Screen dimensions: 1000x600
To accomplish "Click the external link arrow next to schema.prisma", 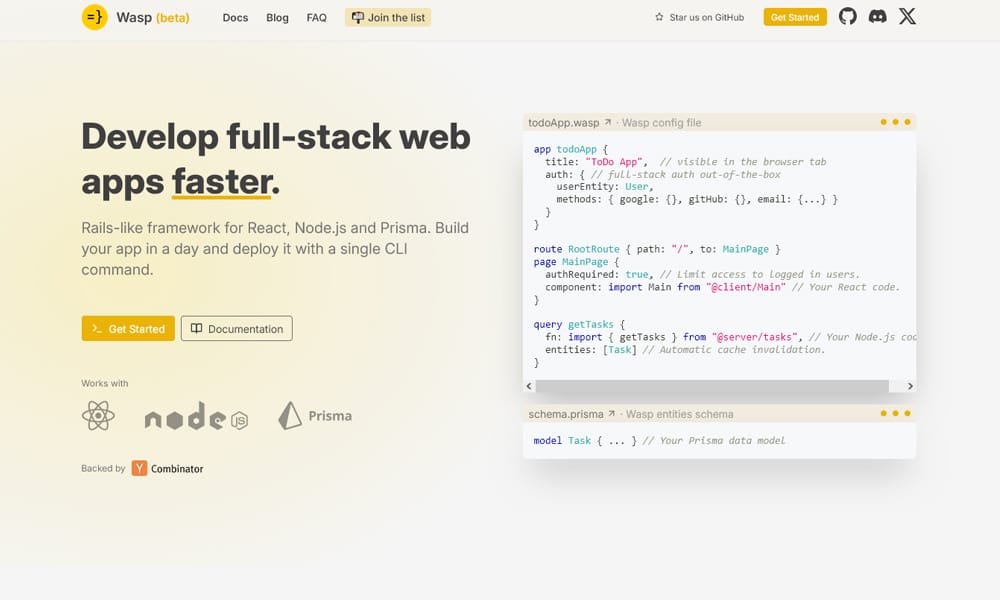I will [x=612, y=414].
